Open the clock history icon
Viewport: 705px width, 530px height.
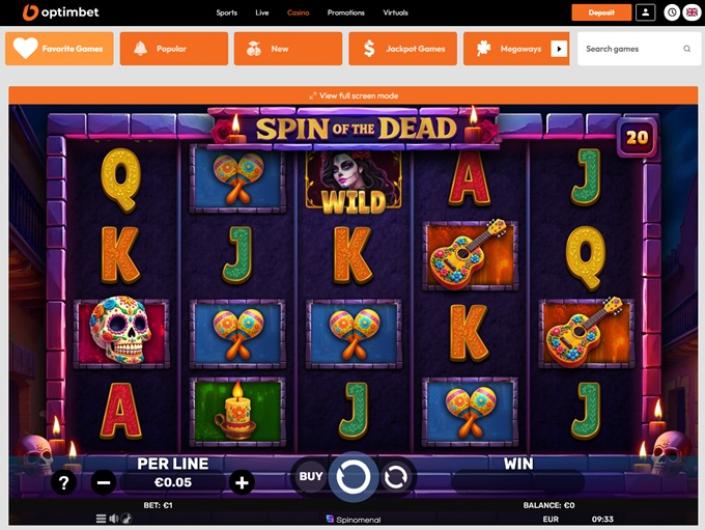coord(672,13)
